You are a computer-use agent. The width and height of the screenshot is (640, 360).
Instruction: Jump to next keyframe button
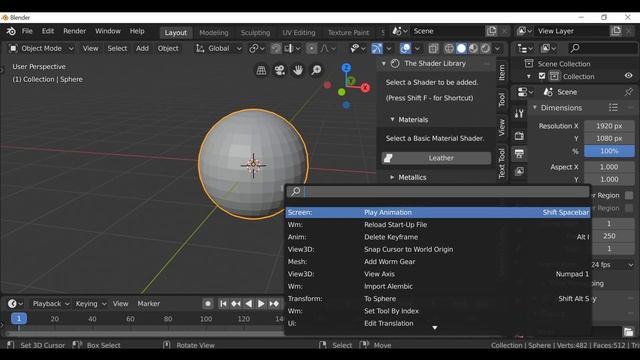[274, 304]
